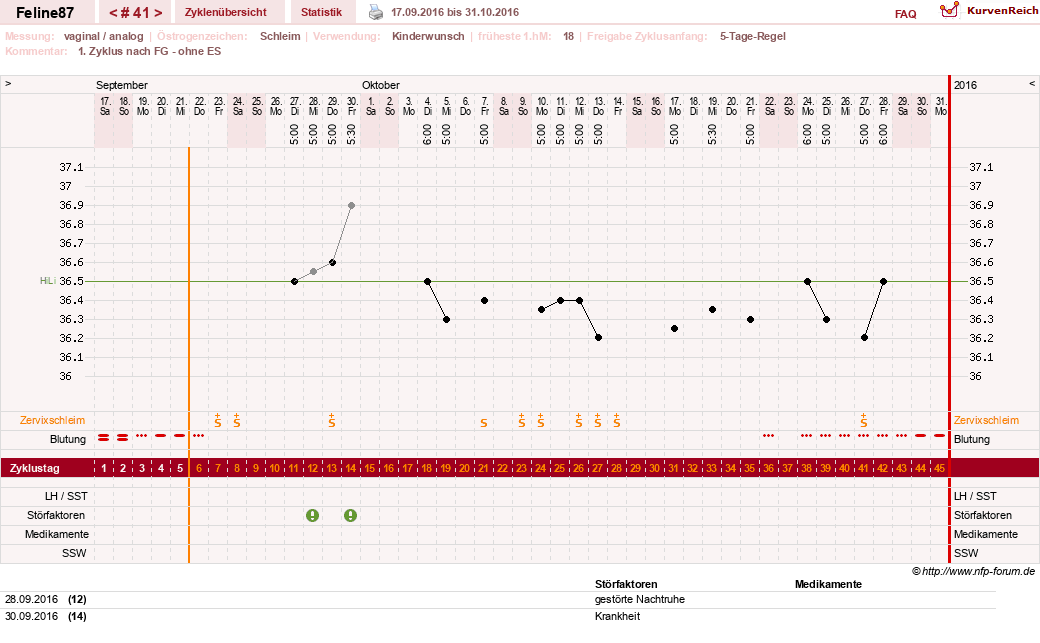Click Störfaktor warning icon on cycle day 12

point(312,516)
